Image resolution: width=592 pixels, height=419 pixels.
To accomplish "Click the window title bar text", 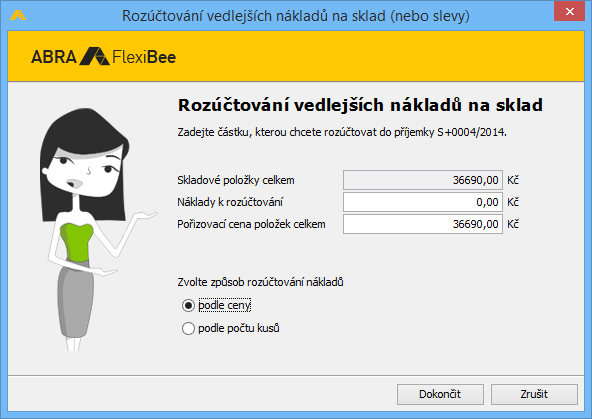I will pos(296,16).
